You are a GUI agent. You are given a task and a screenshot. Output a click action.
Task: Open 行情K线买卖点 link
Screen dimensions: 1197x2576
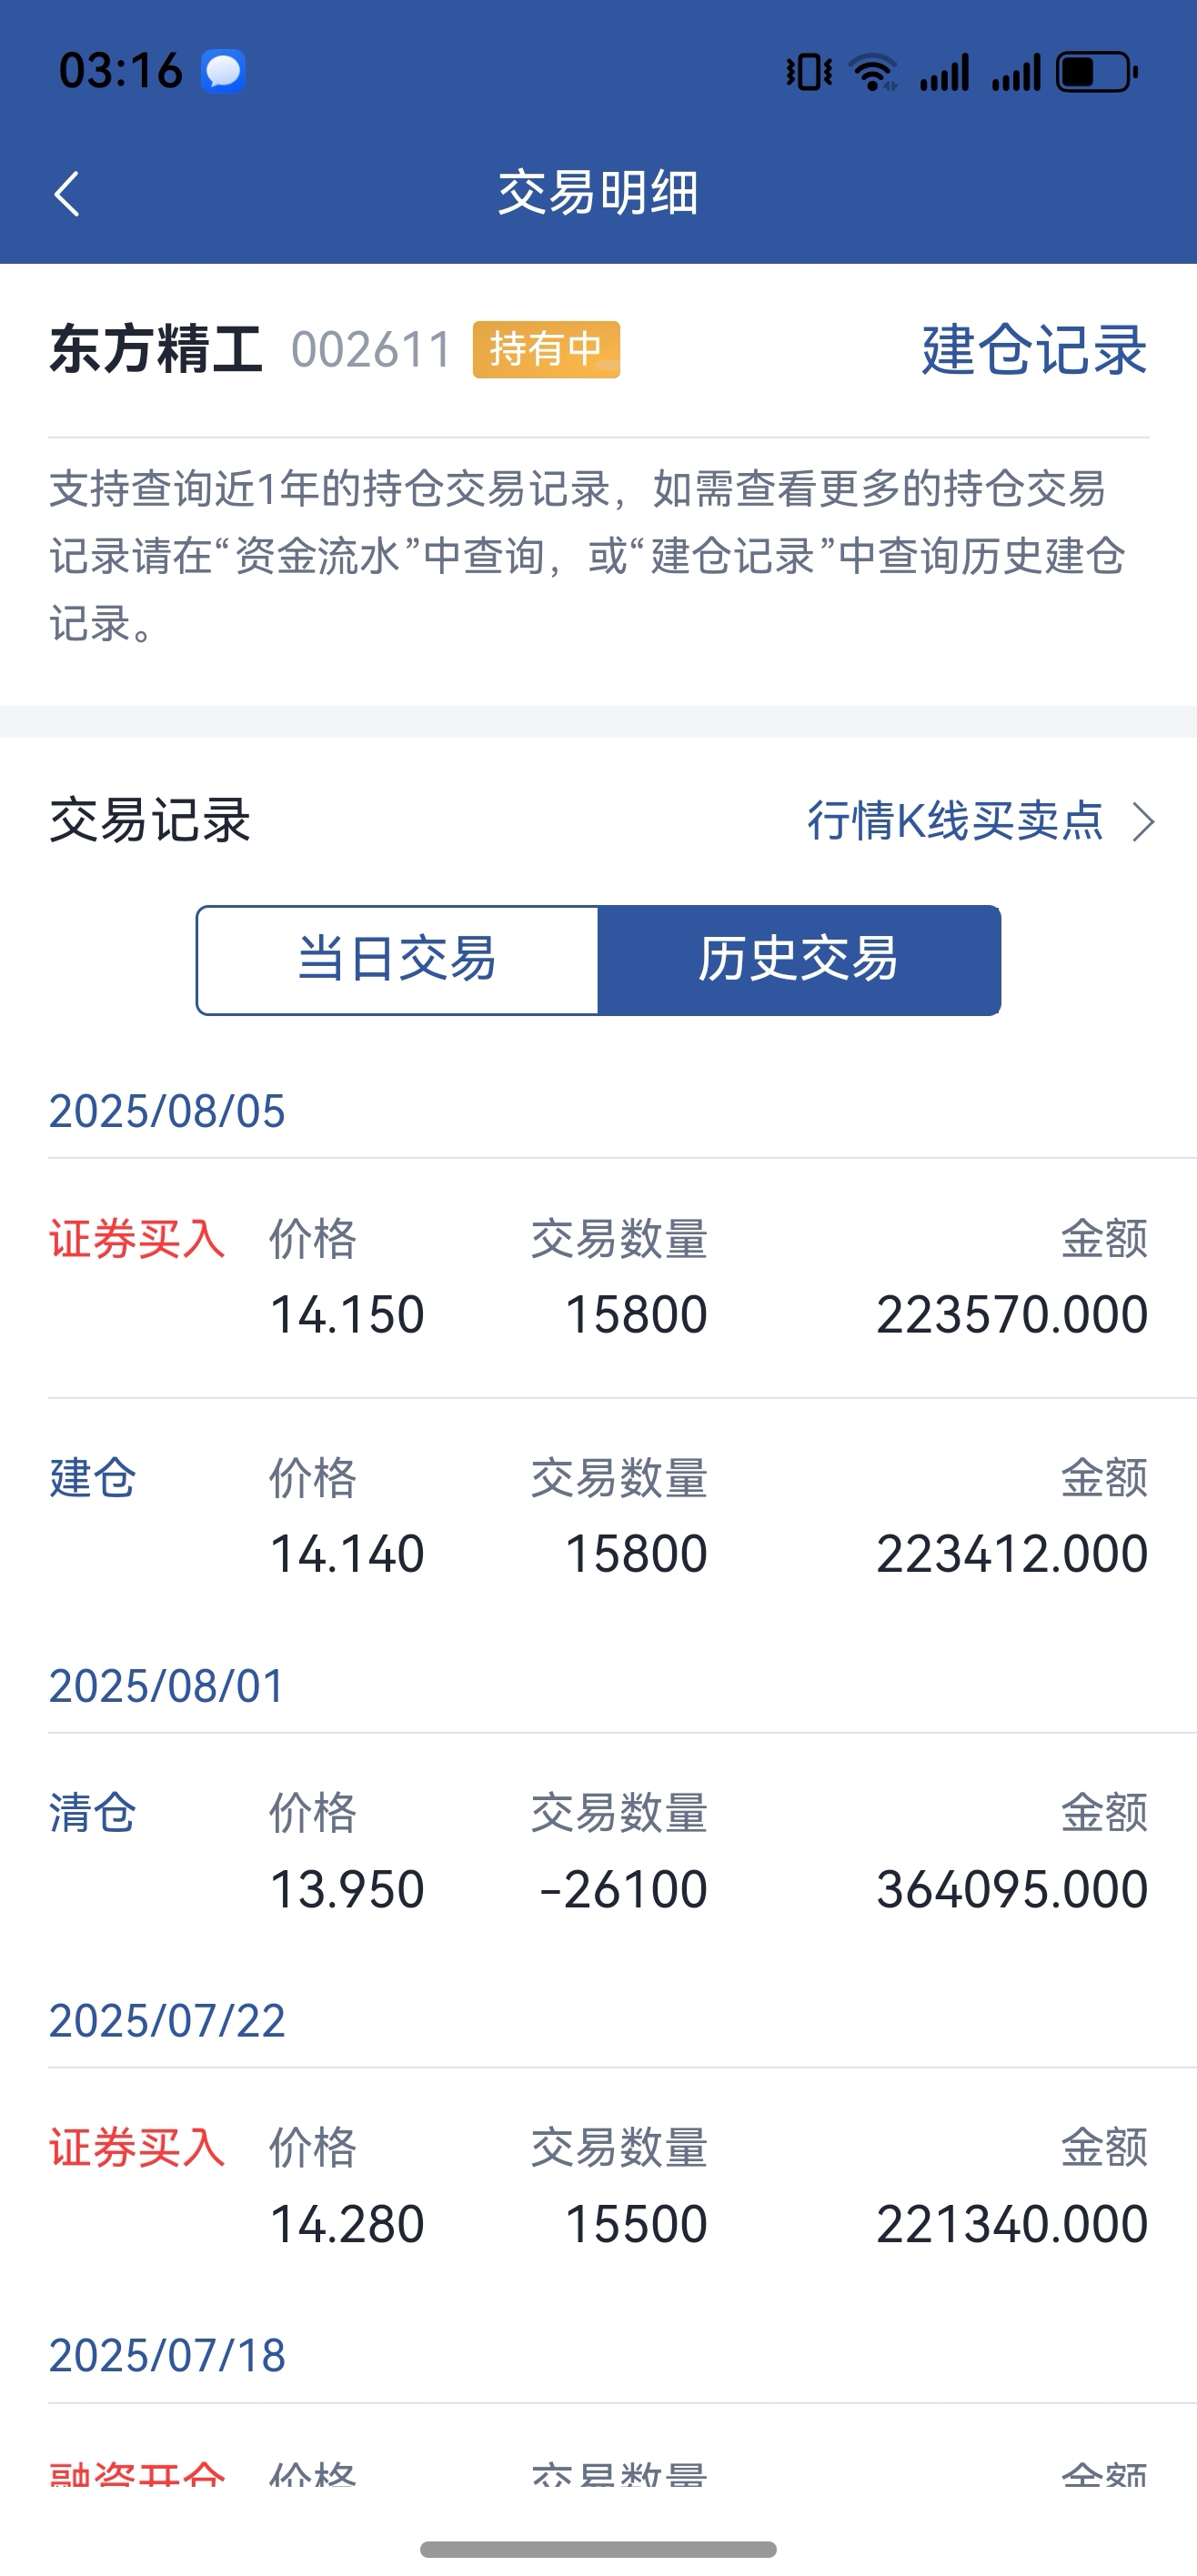[955, 821]
